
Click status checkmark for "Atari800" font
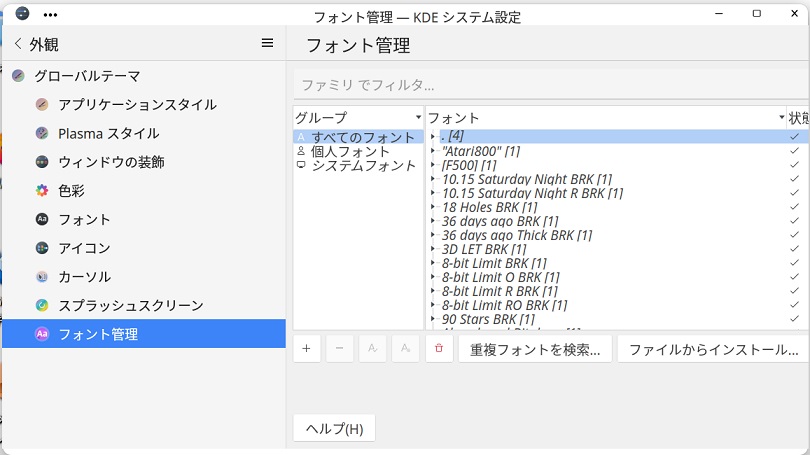coord(795,151)
